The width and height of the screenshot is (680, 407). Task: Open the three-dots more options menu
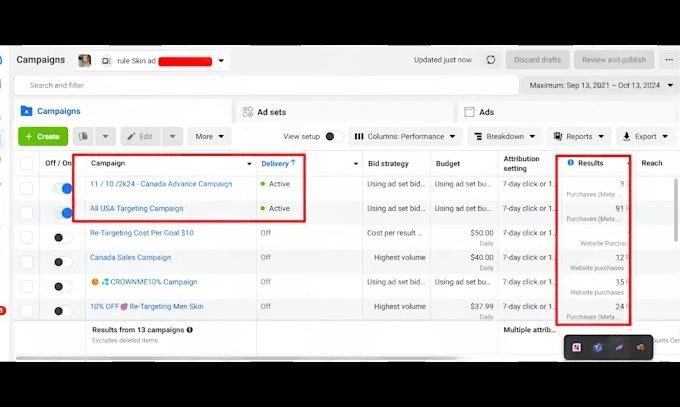[669, 60]
